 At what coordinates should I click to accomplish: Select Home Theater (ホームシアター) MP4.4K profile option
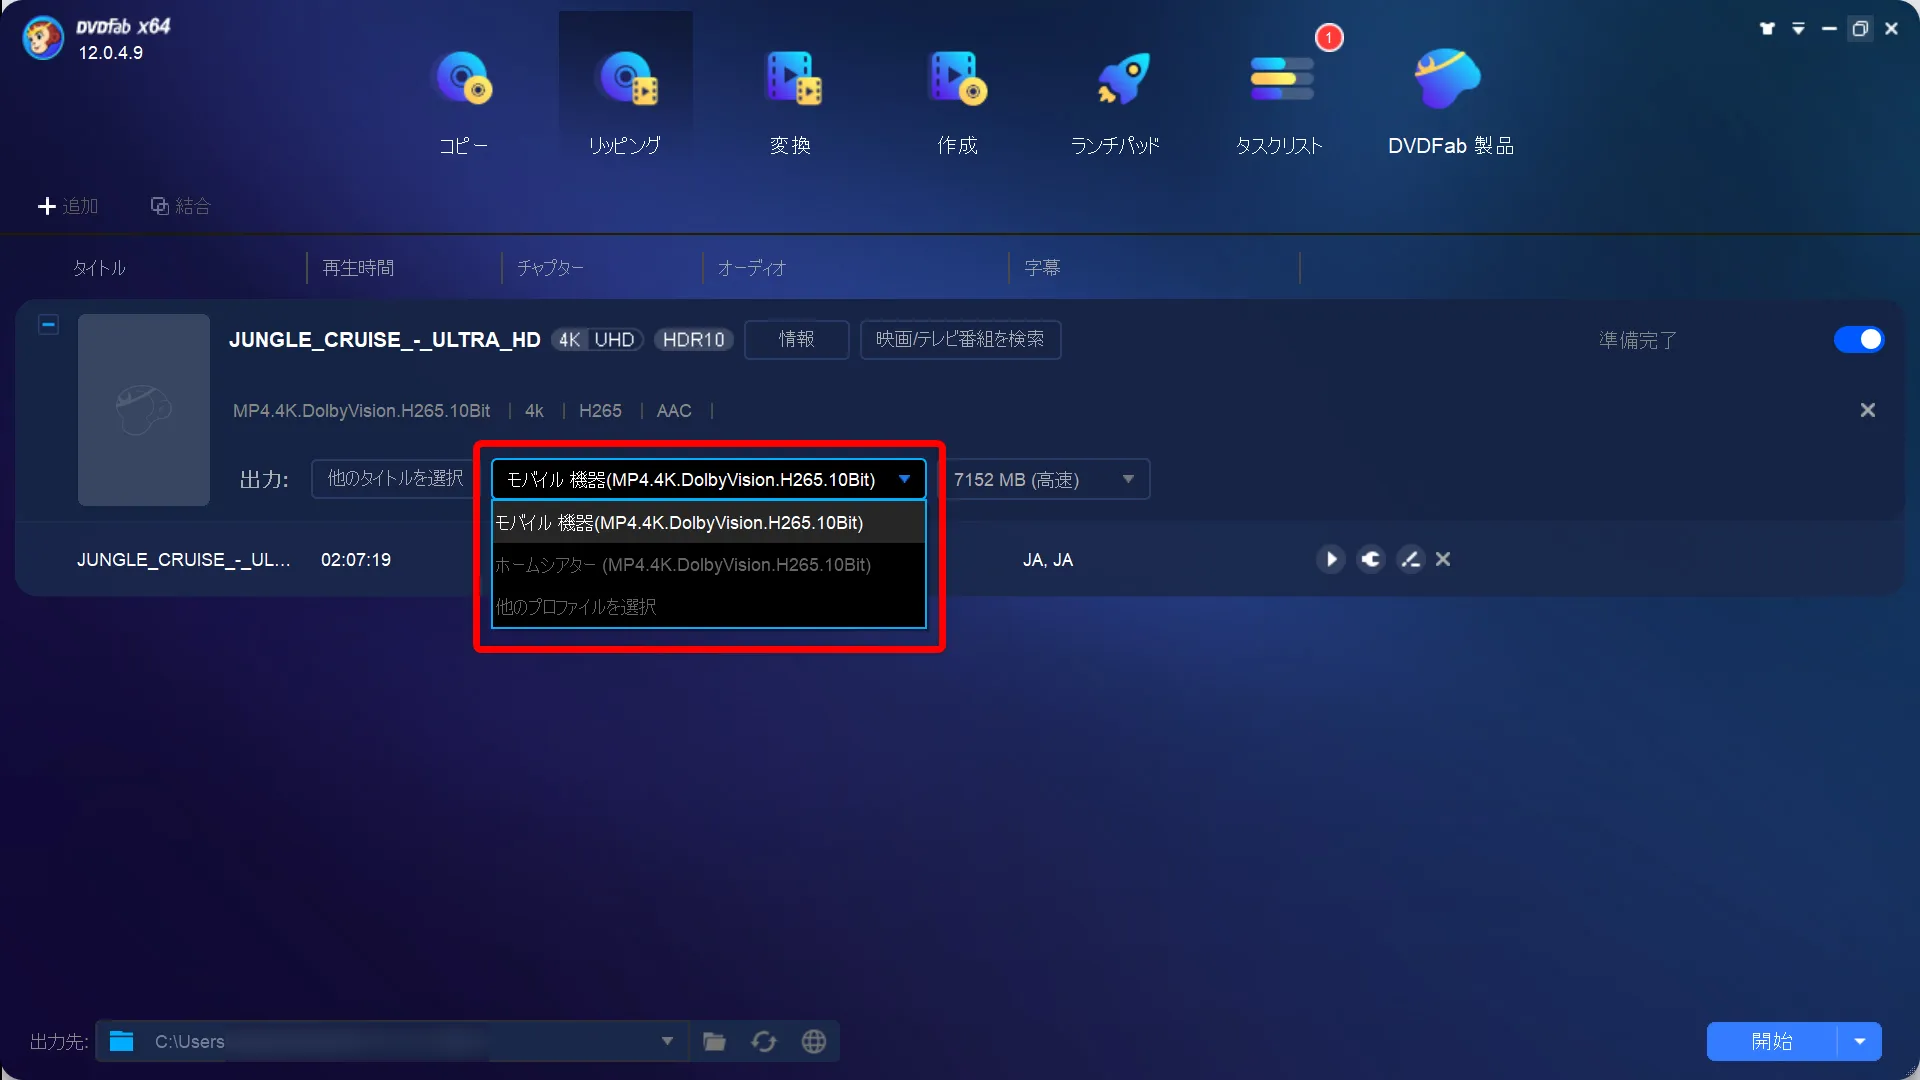point(708,565)
